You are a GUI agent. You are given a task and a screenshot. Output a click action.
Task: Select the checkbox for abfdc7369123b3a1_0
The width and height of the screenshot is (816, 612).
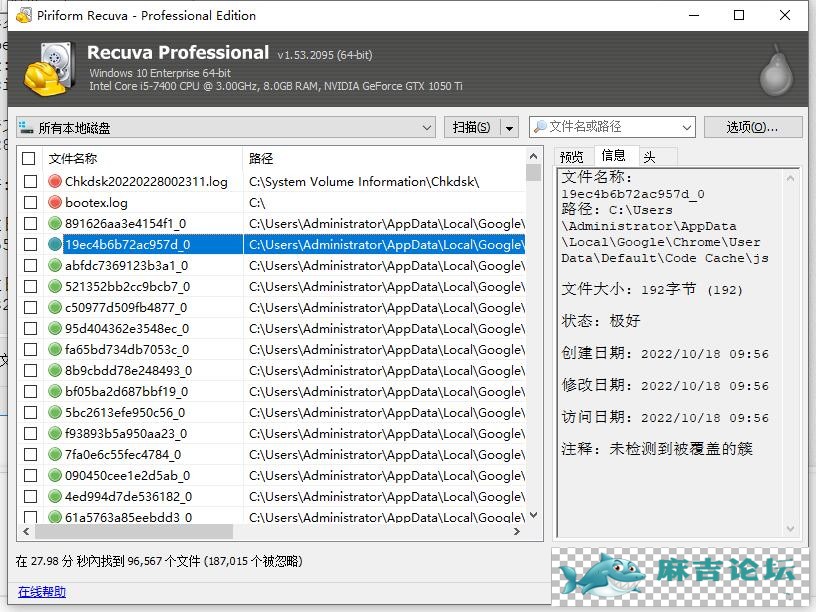coord(31,265)
